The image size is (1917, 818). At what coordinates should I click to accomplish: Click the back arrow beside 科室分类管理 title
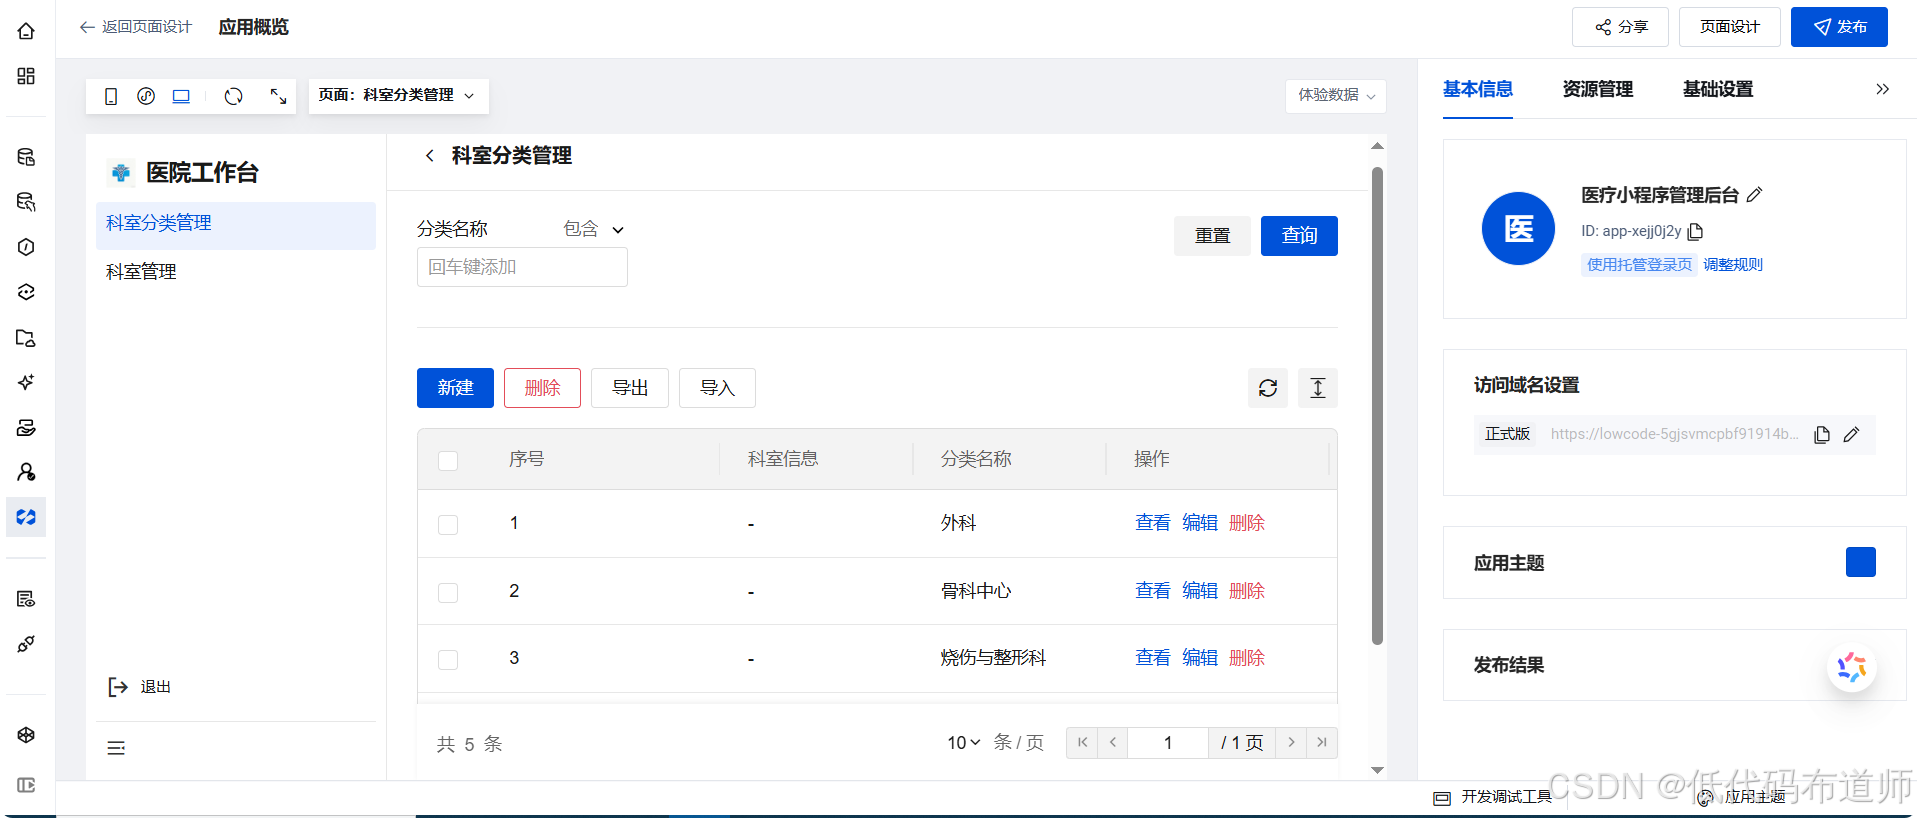pyautogui.click(x=430, y=155)
